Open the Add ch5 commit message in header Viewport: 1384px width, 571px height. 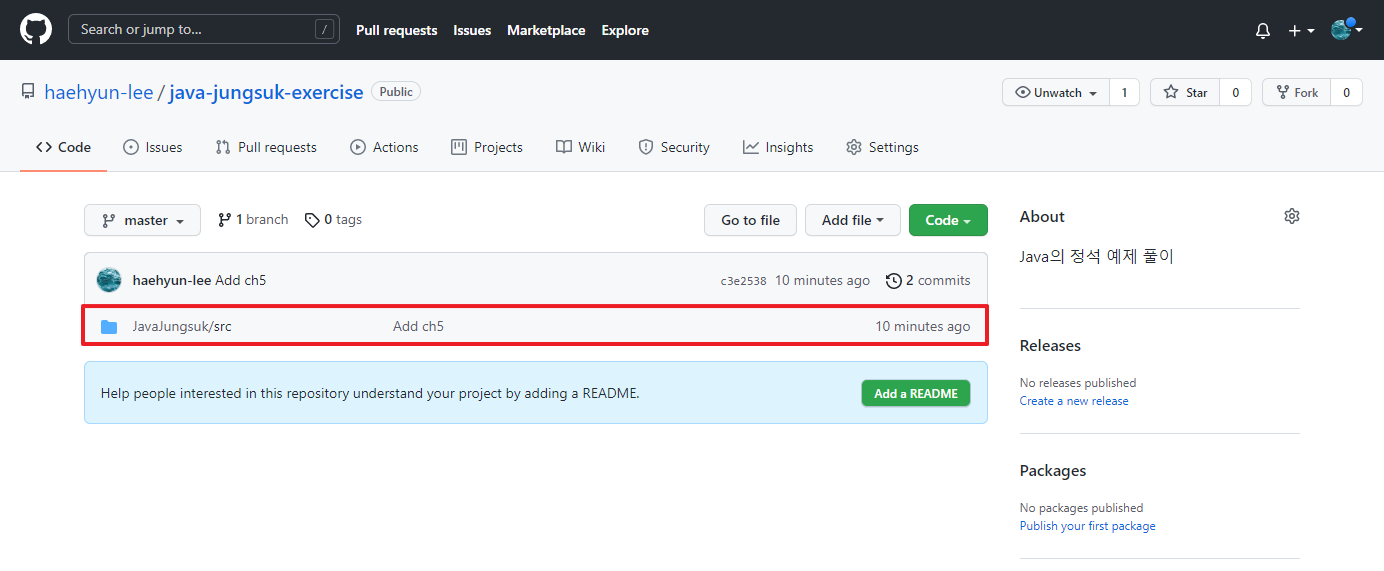coord(241,280)
